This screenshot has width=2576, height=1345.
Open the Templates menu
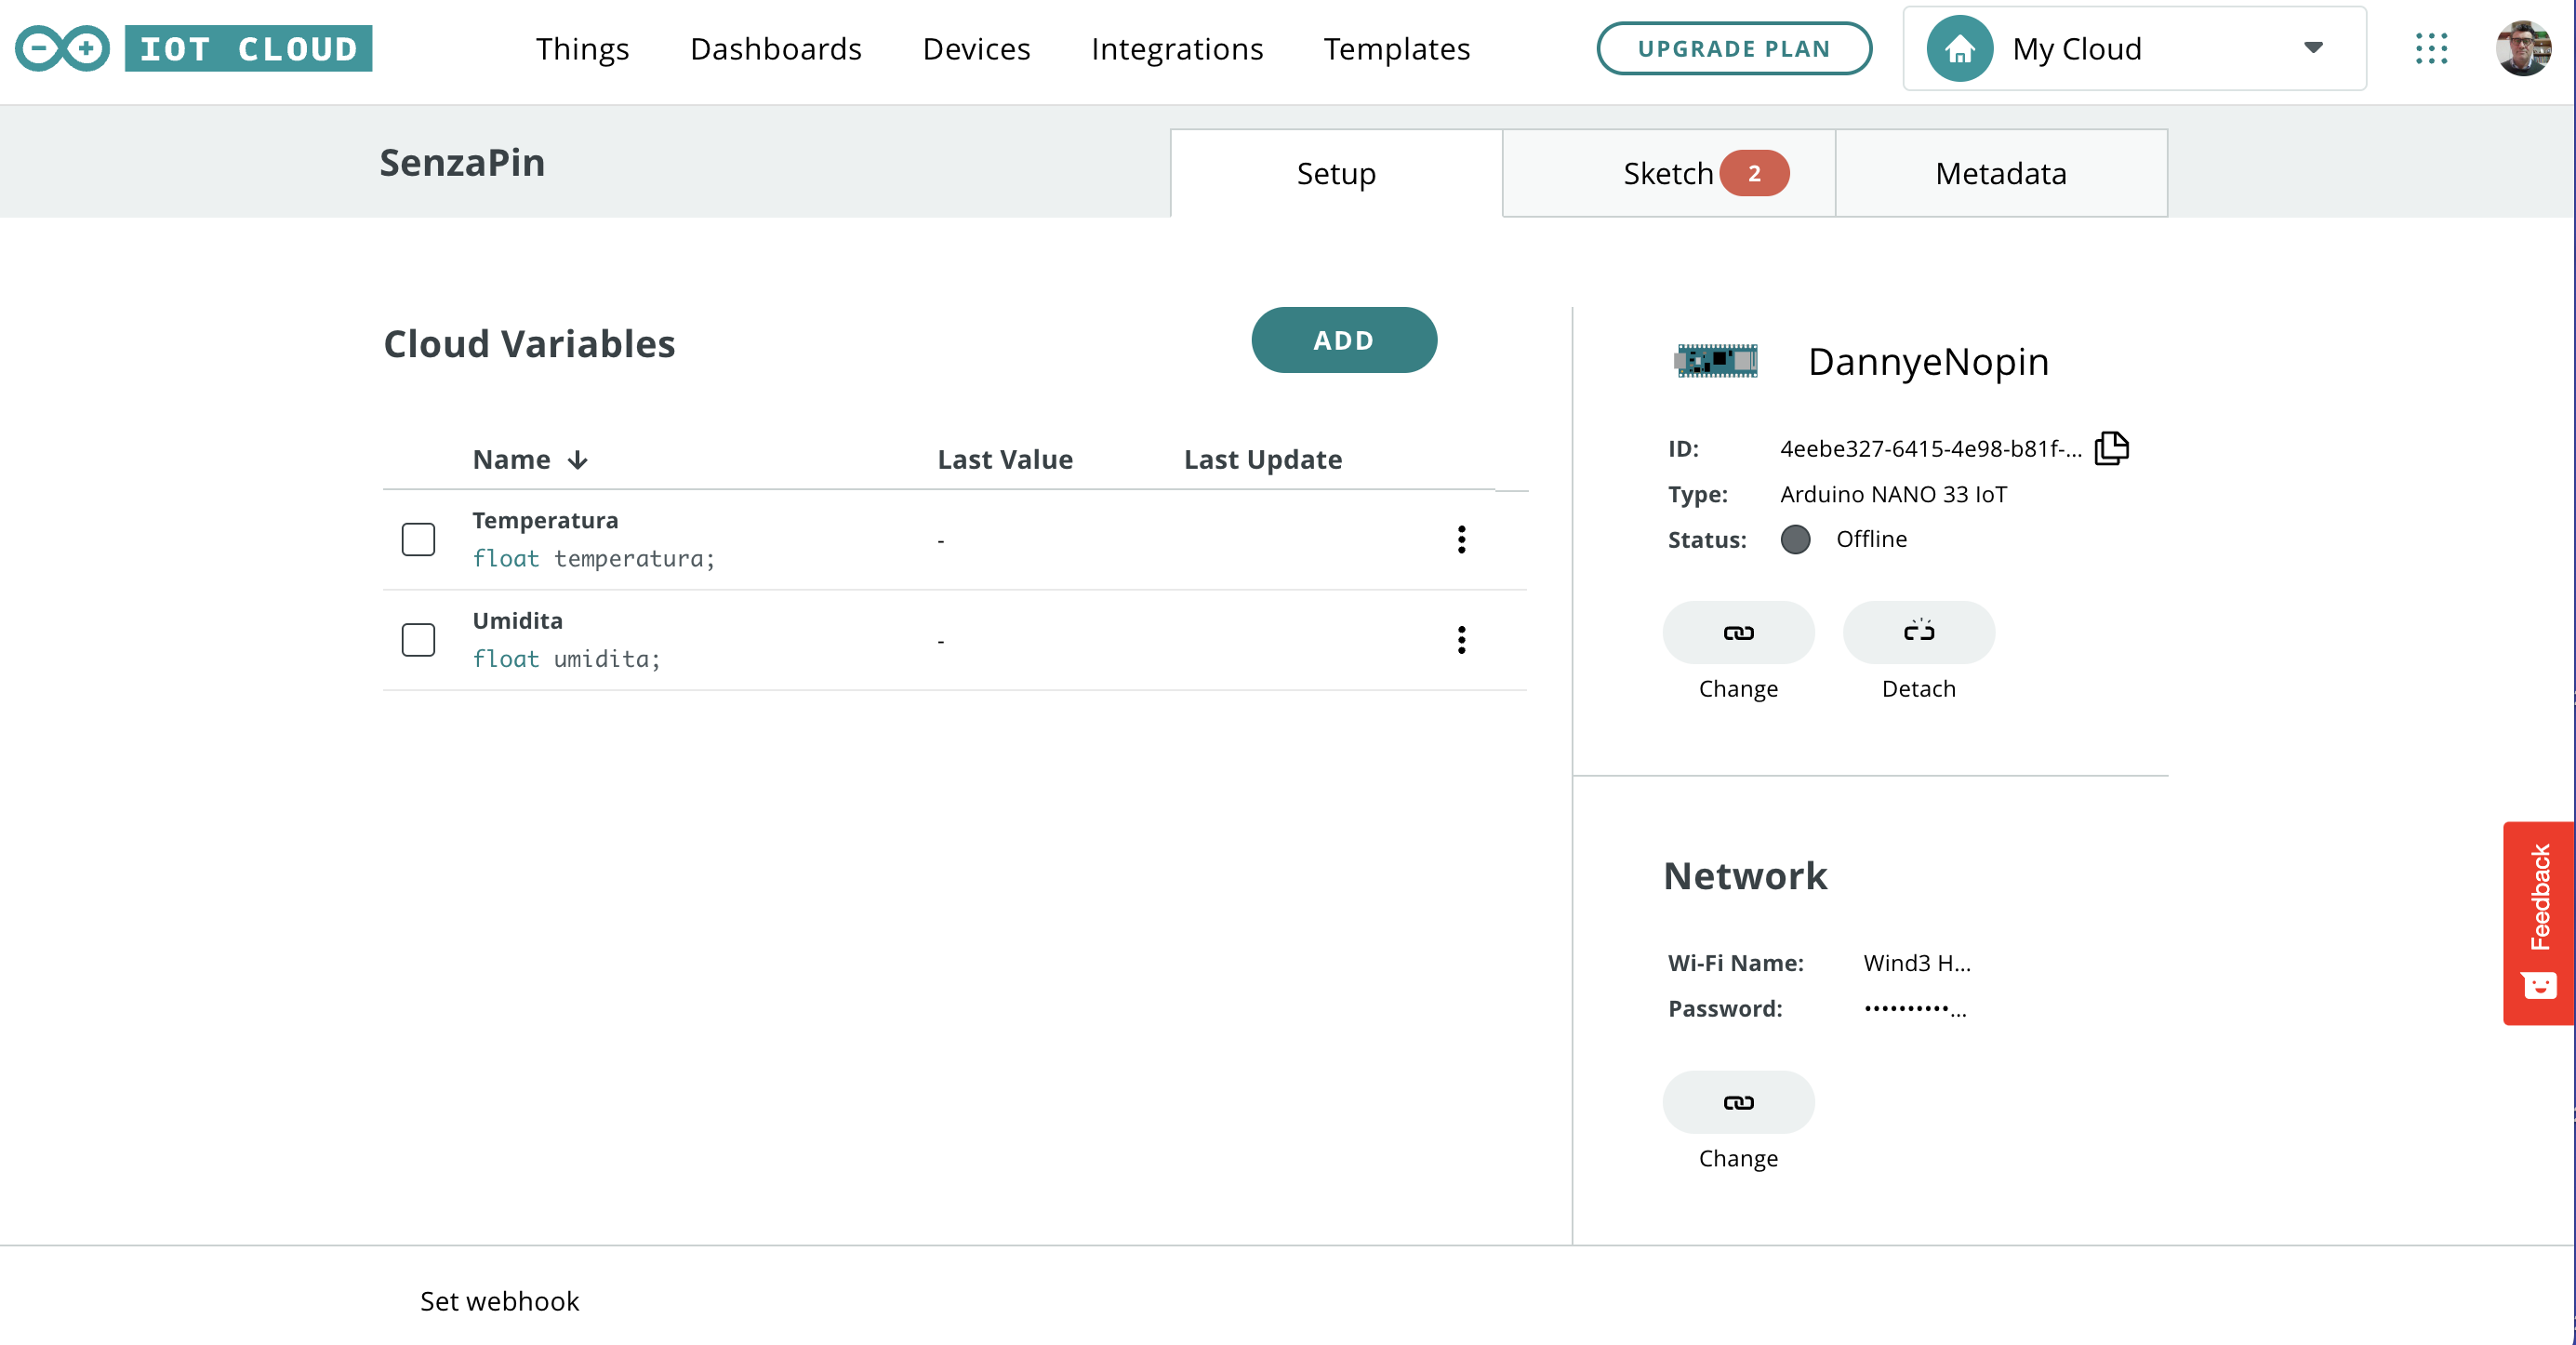click(1396, 48)
